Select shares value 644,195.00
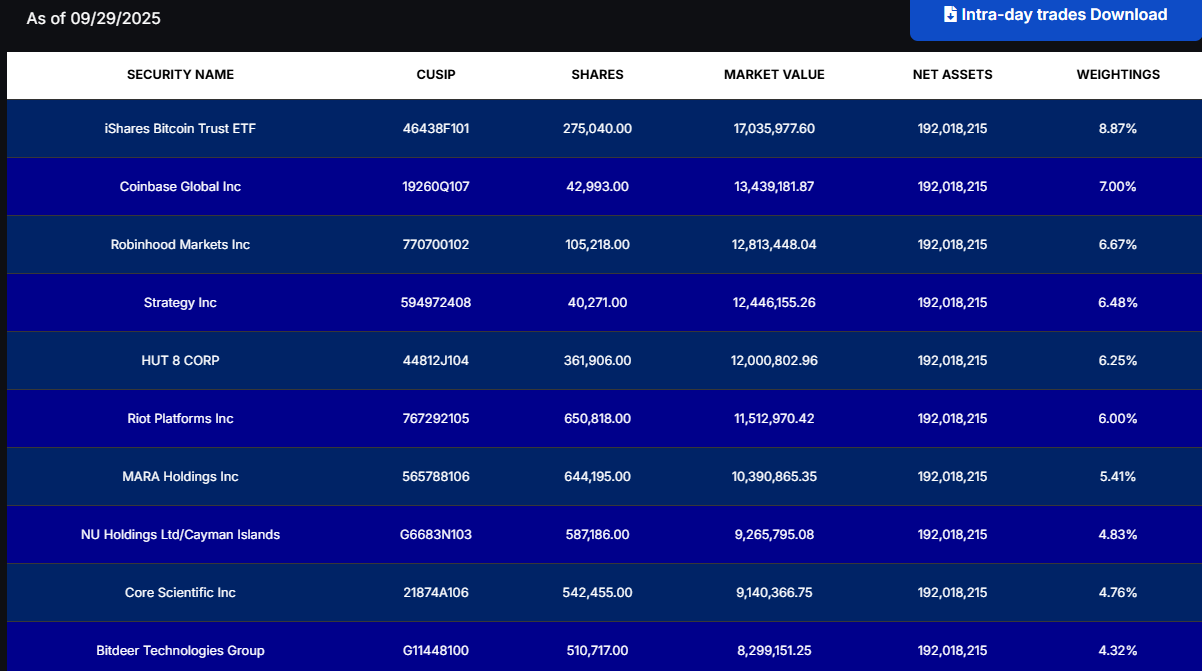The width and height of the screenshot is (1202, 671). pos(597,477)
